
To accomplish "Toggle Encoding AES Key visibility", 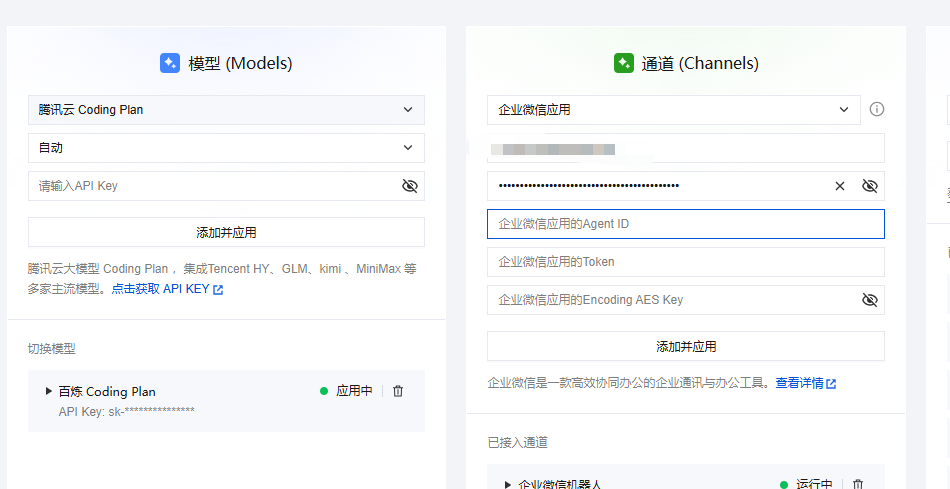I will point(869,300).
